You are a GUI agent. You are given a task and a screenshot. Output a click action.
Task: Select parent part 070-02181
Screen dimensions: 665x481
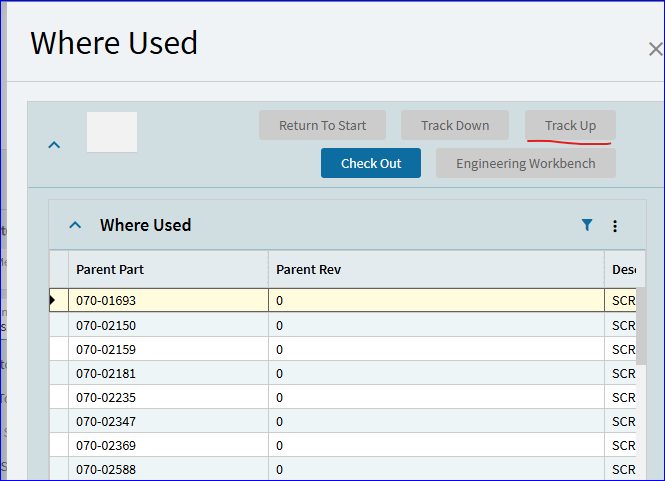point(168,373)
